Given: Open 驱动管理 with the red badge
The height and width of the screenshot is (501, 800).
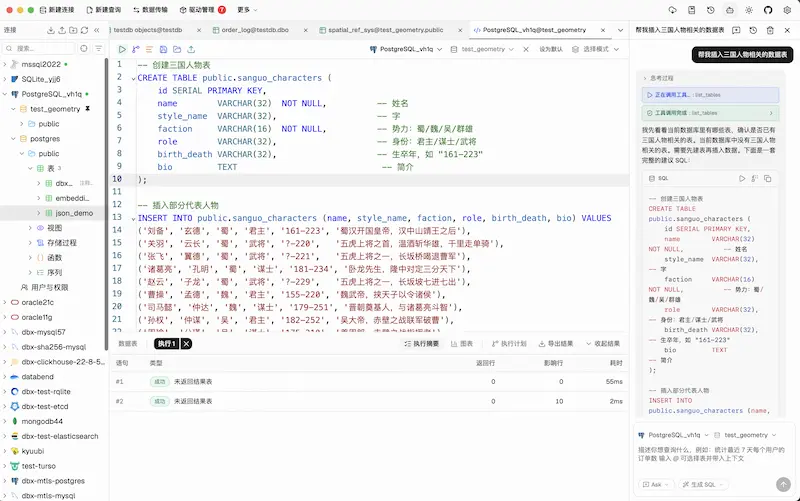Looking at the screenshot, I should [x=203, y=10].
